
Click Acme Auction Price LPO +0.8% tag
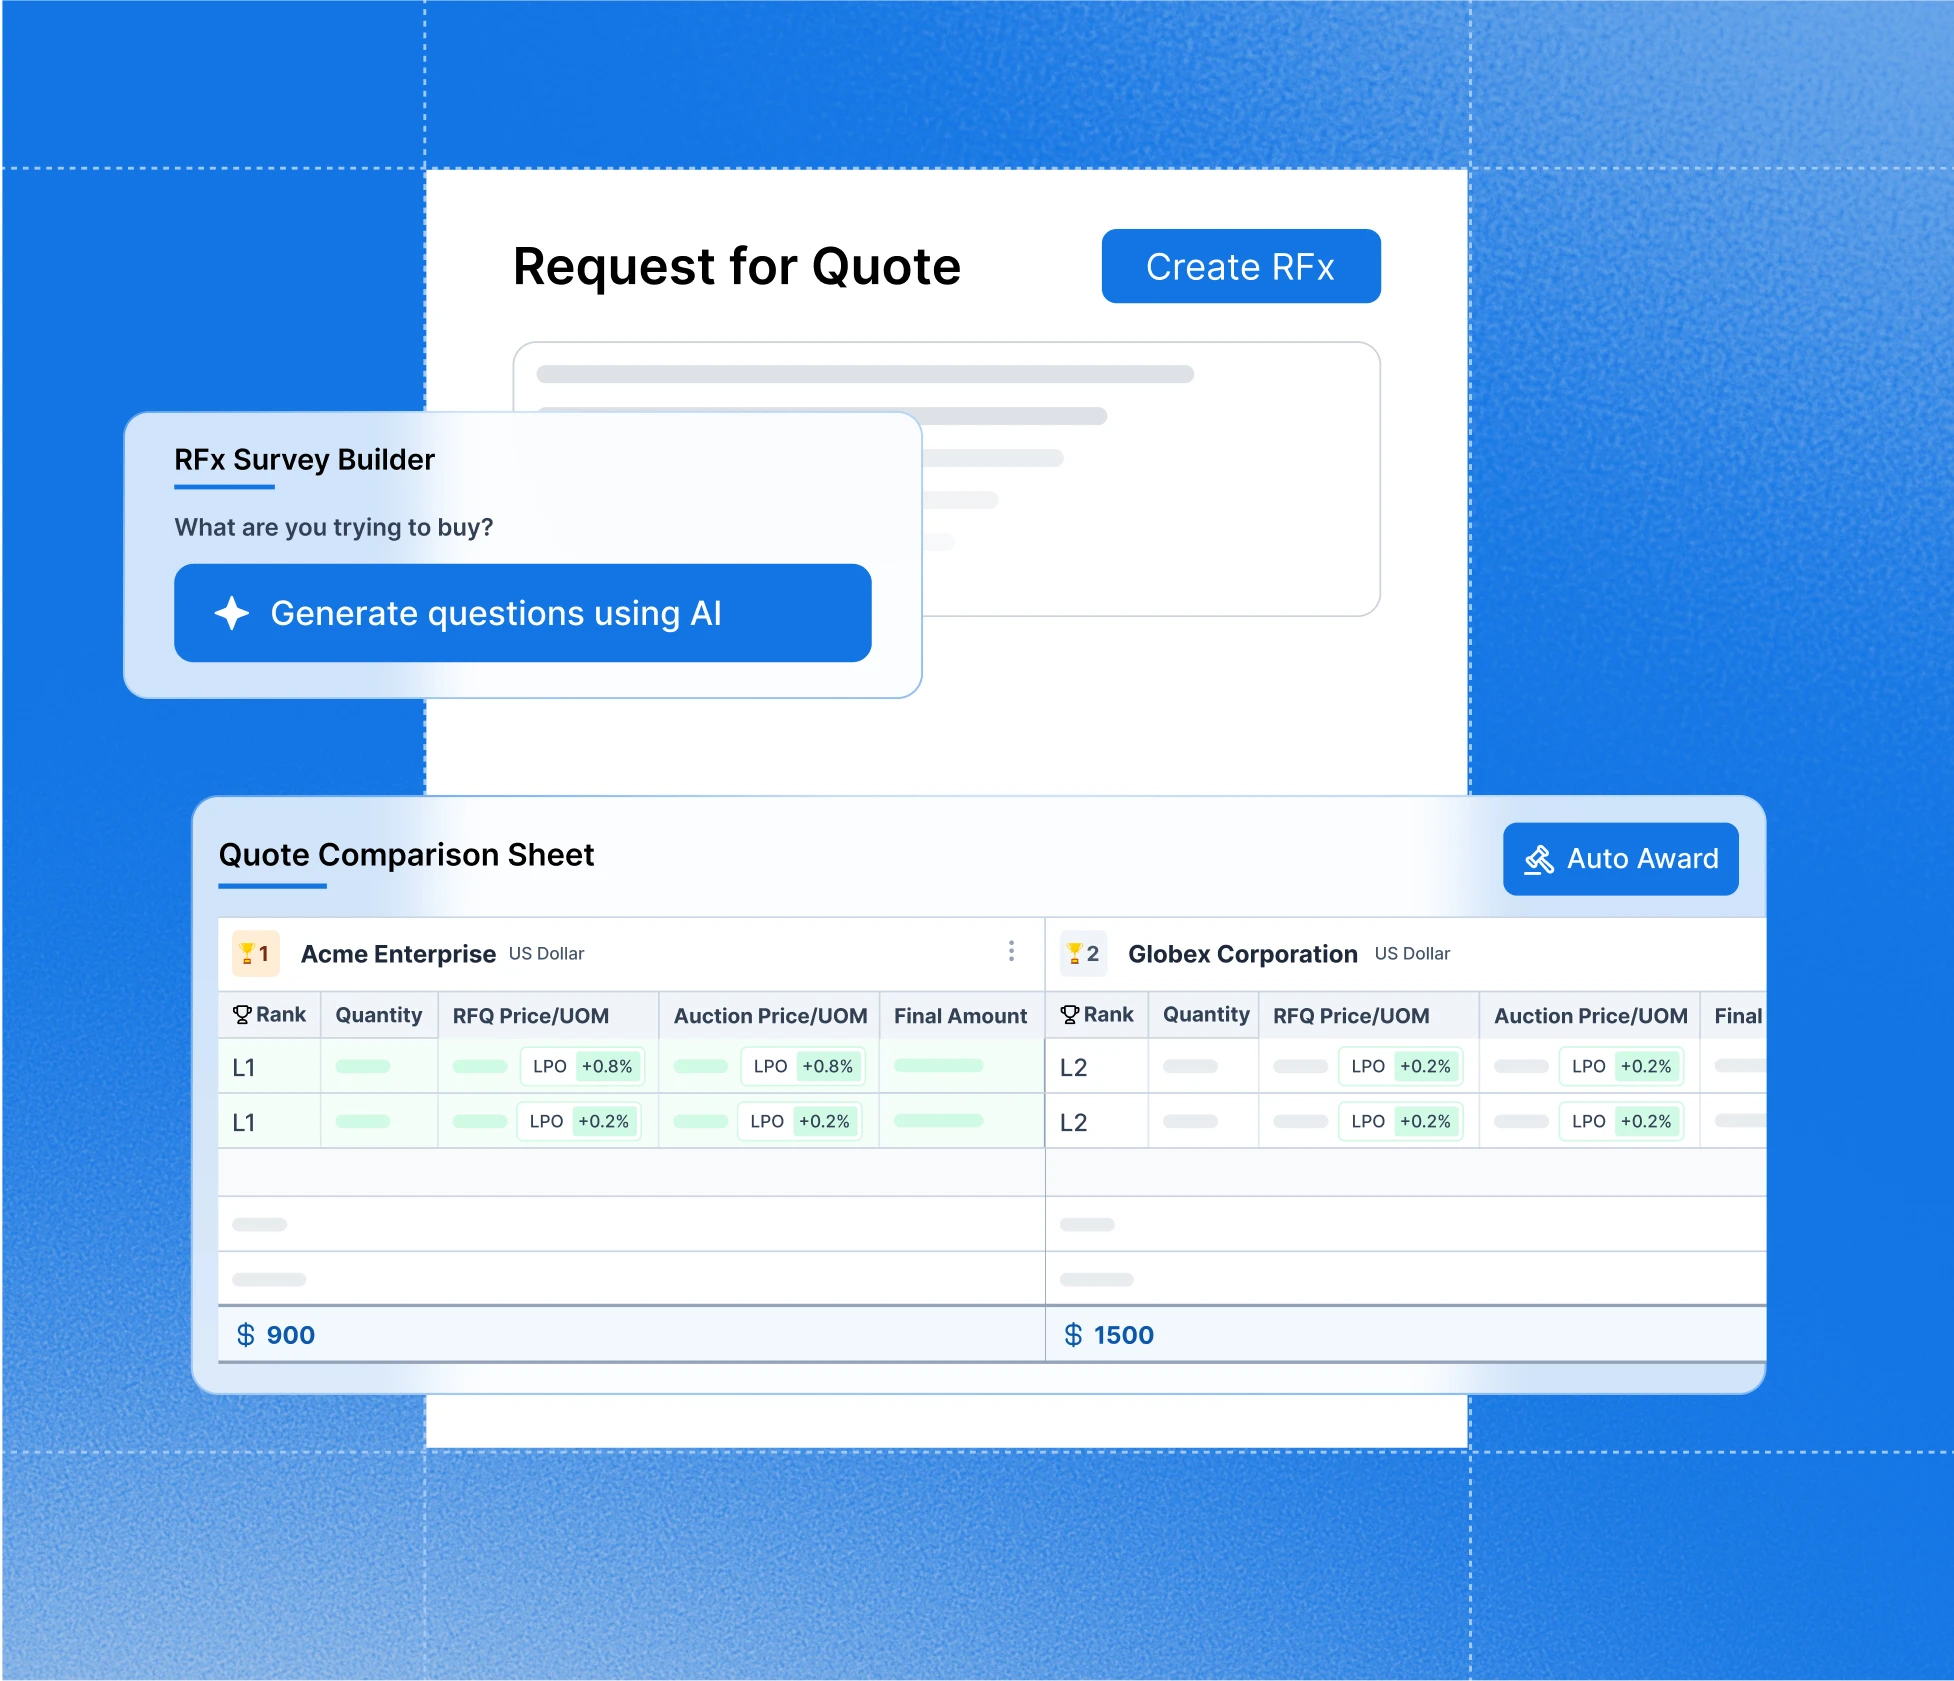pos(802,1067)
